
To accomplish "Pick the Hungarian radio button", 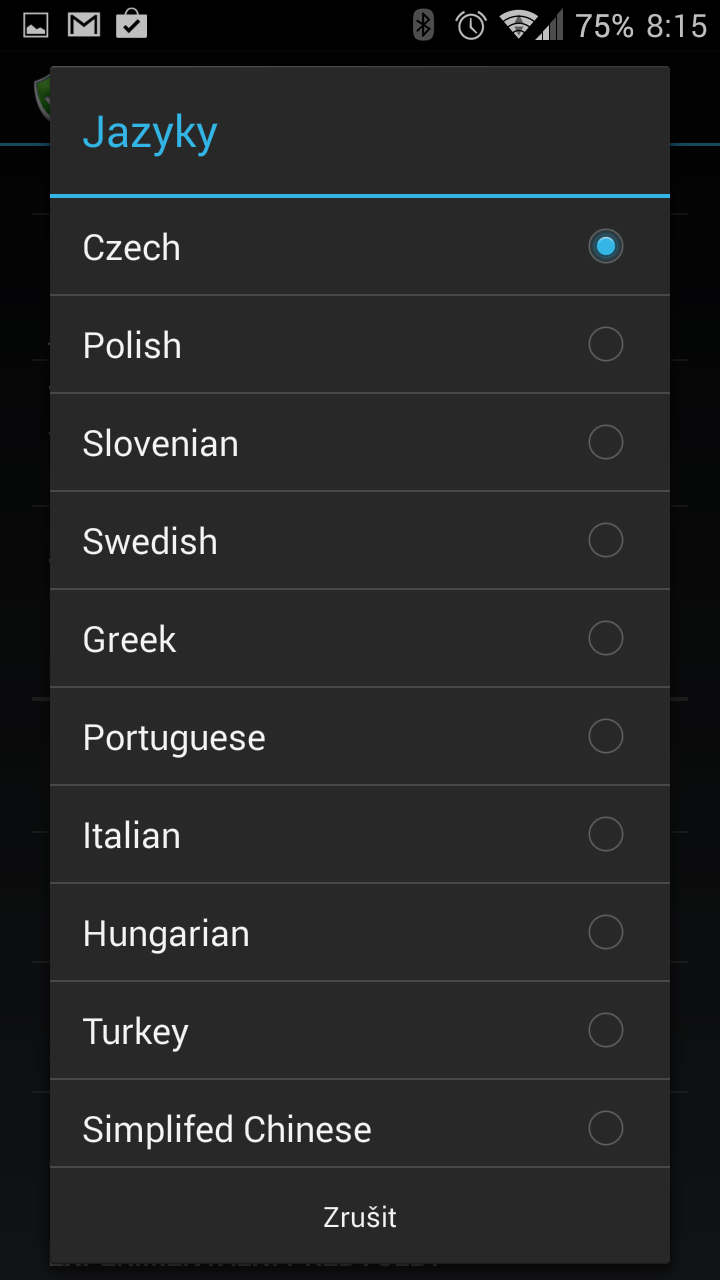I will pos(605,932).
